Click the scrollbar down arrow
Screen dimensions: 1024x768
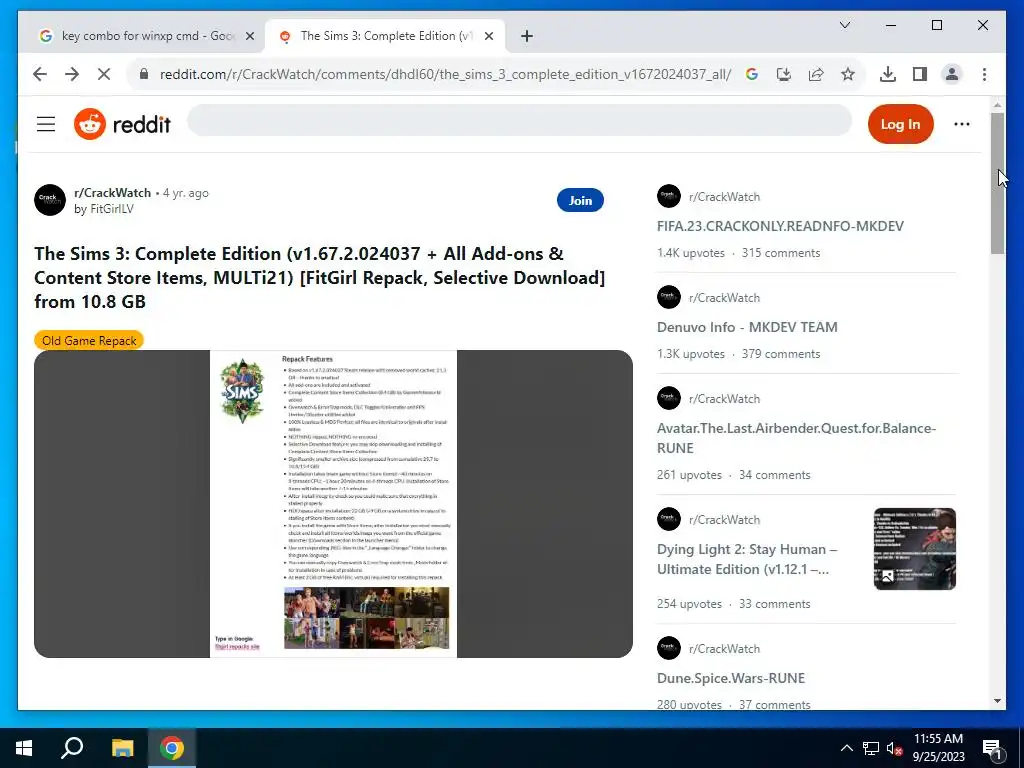[997, 701]
